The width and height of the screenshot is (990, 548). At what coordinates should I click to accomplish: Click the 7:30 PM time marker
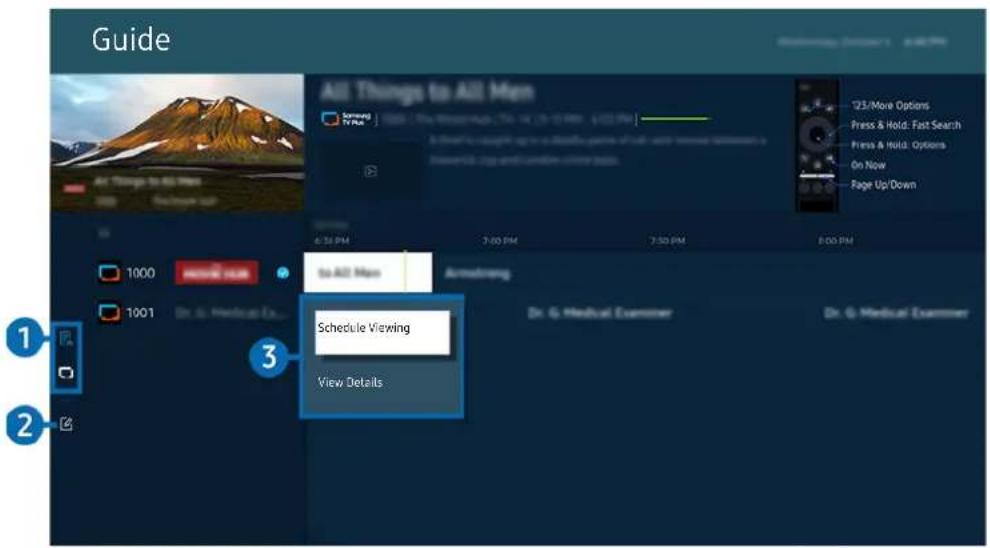point(668,241)
